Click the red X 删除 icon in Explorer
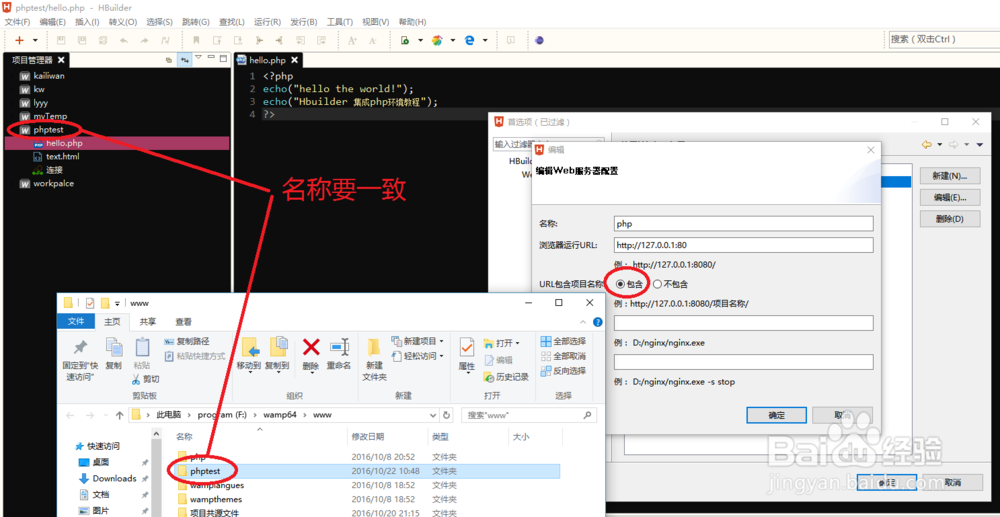This screenshot has height=517, width=1000. pyautogui.click(x=311, y=347)
